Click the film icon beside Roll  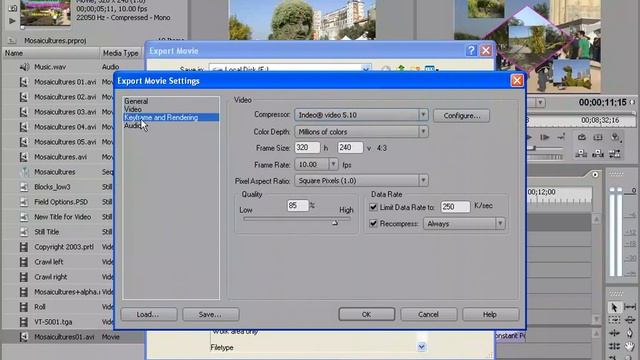(x=24, y=307)
